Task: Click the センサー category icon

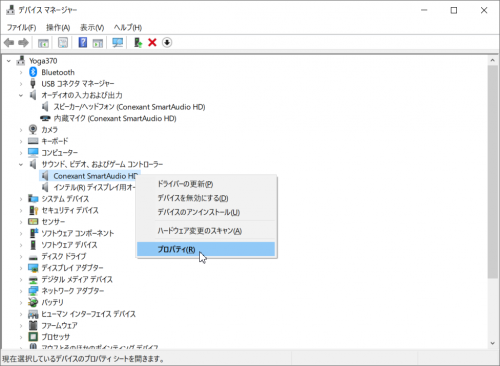Action: click(33, 222)
